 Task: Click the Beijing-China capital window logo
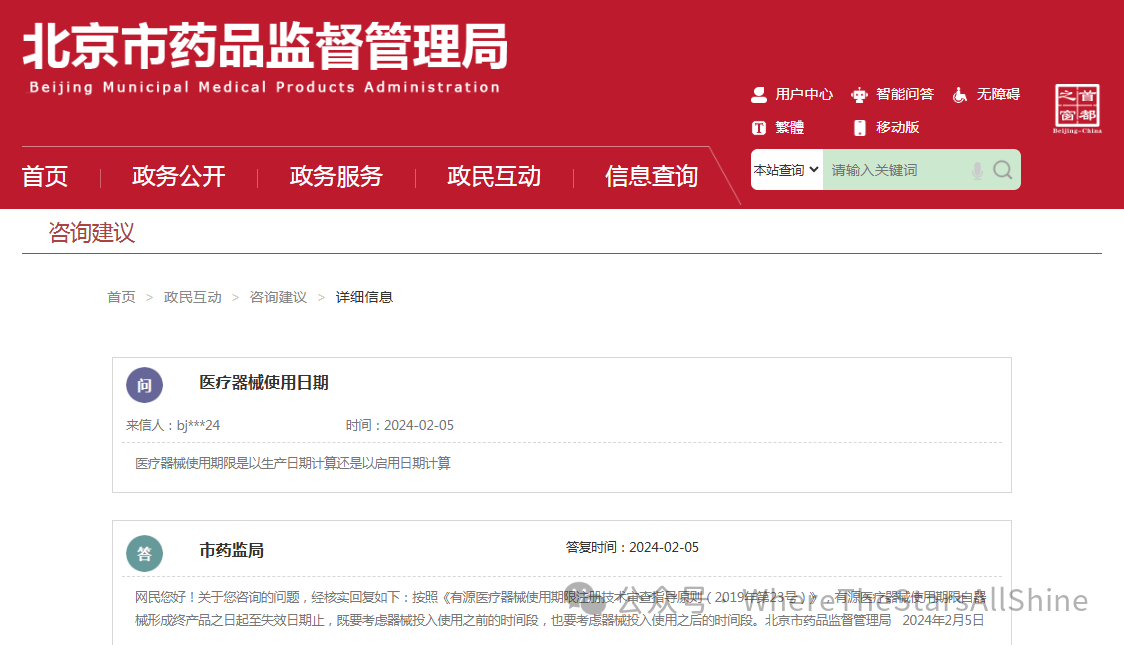coord(1077,109)
